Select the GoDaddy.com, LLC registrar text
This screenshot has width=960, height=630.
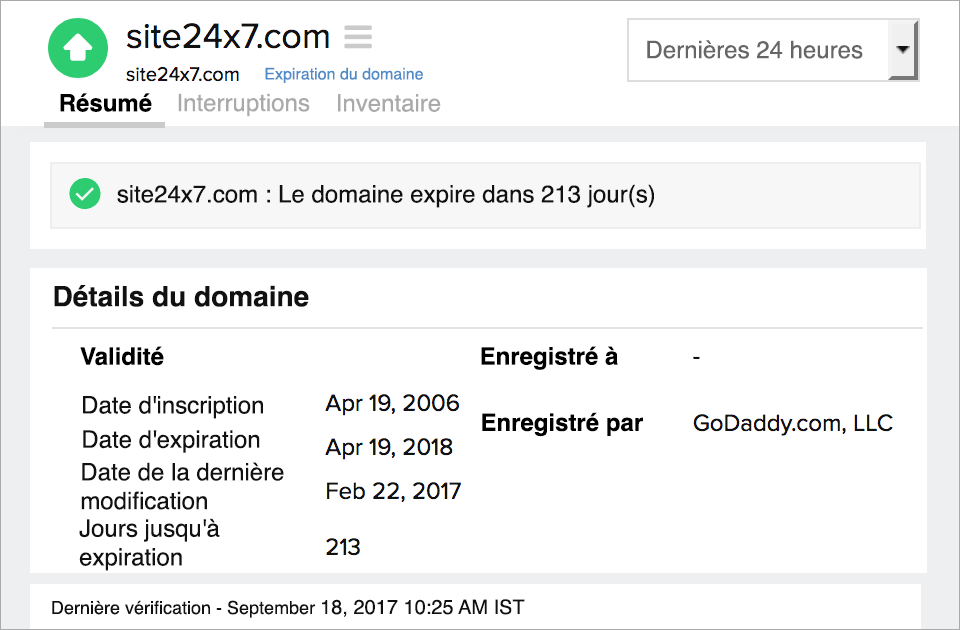point(793,423)
